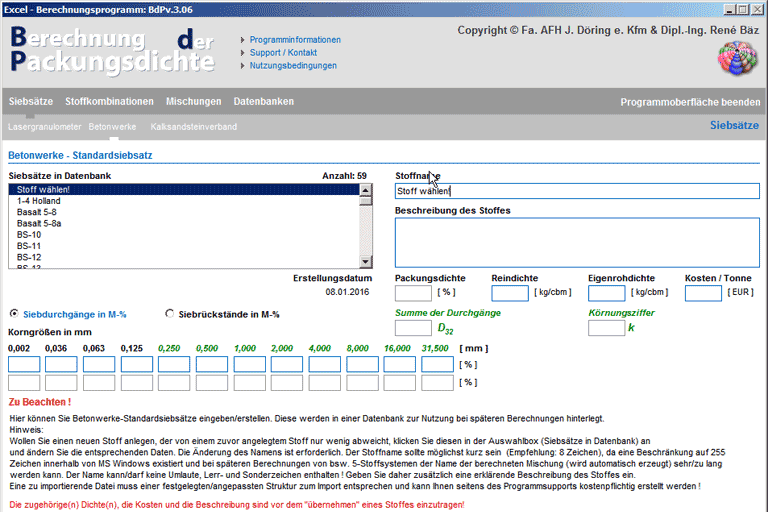This screenshot has width=768, height=512.
Task: Open the Mischungen menu
Action: point(193,101)
